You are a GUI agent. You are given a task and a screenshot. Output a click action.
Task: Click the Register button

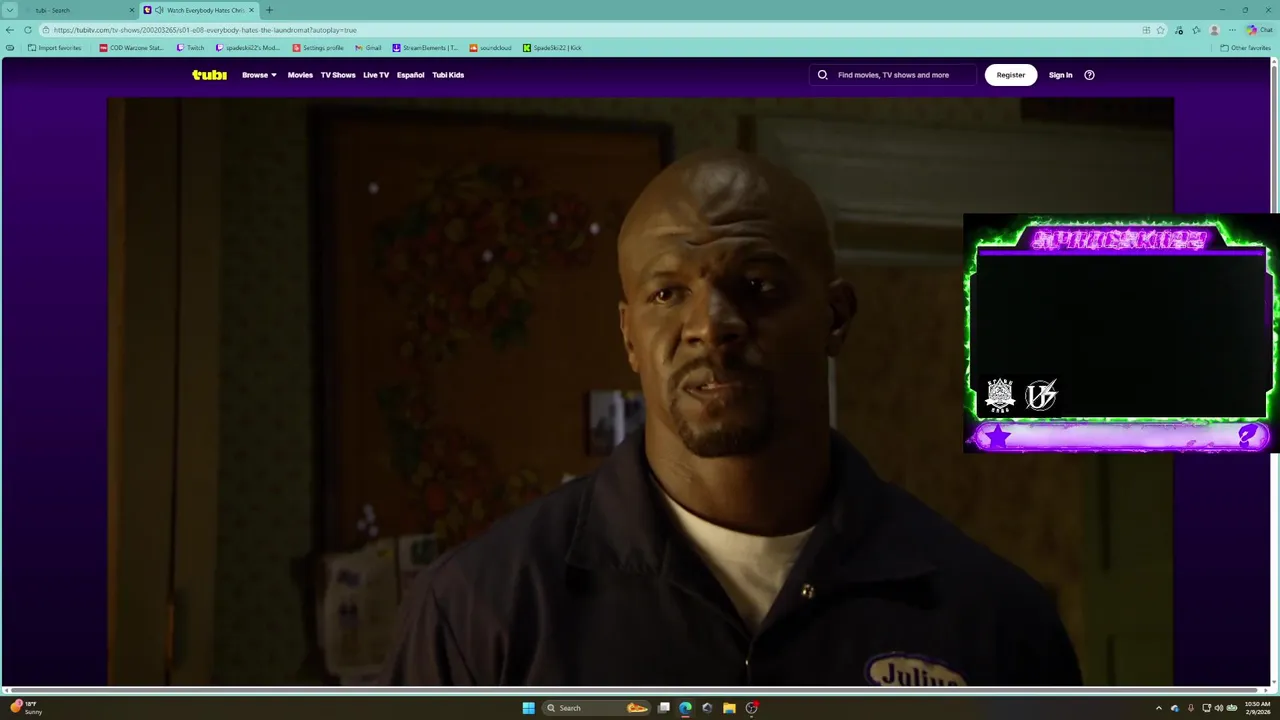coord(1011,75)
